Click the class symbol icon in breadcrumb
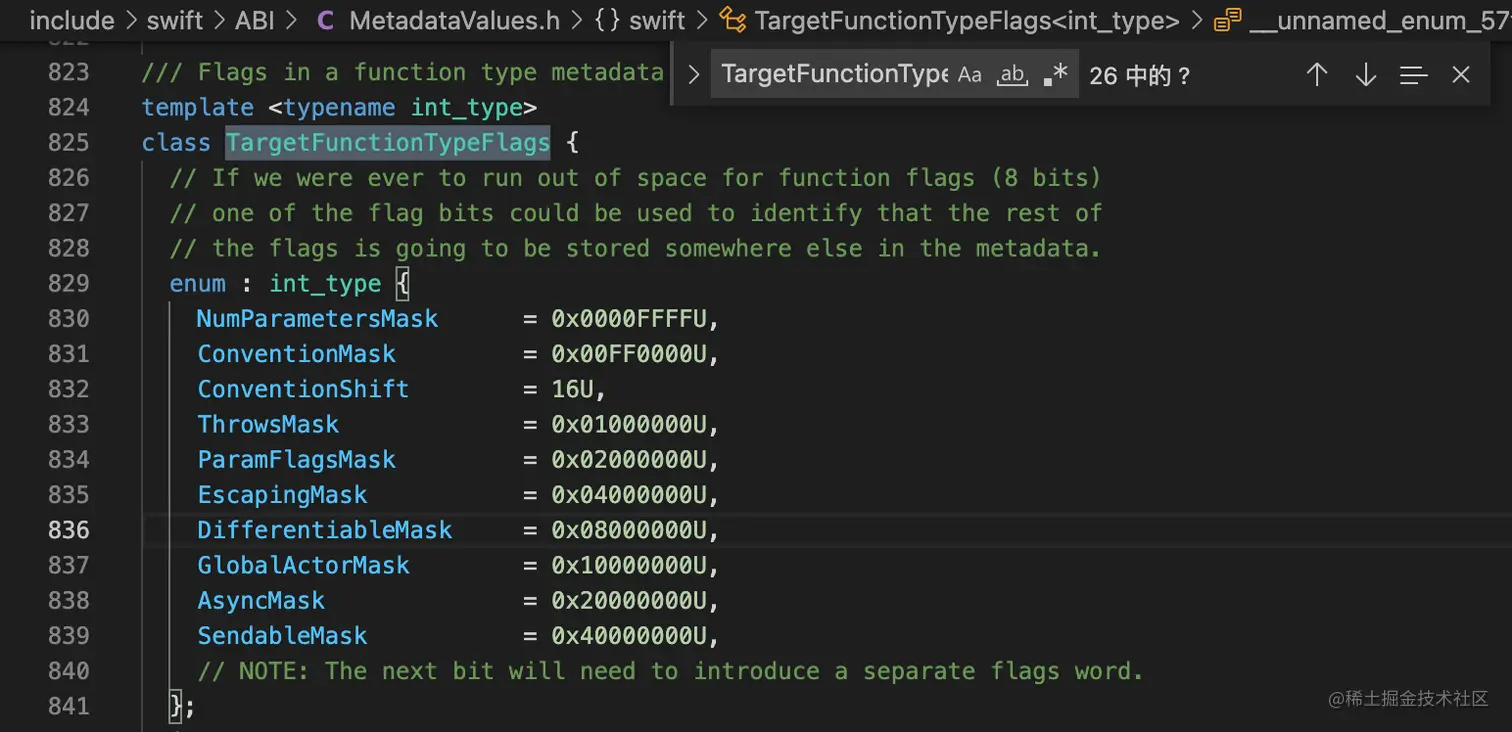The height and width of the screenshot is (732, 1512). coord(733,20)
